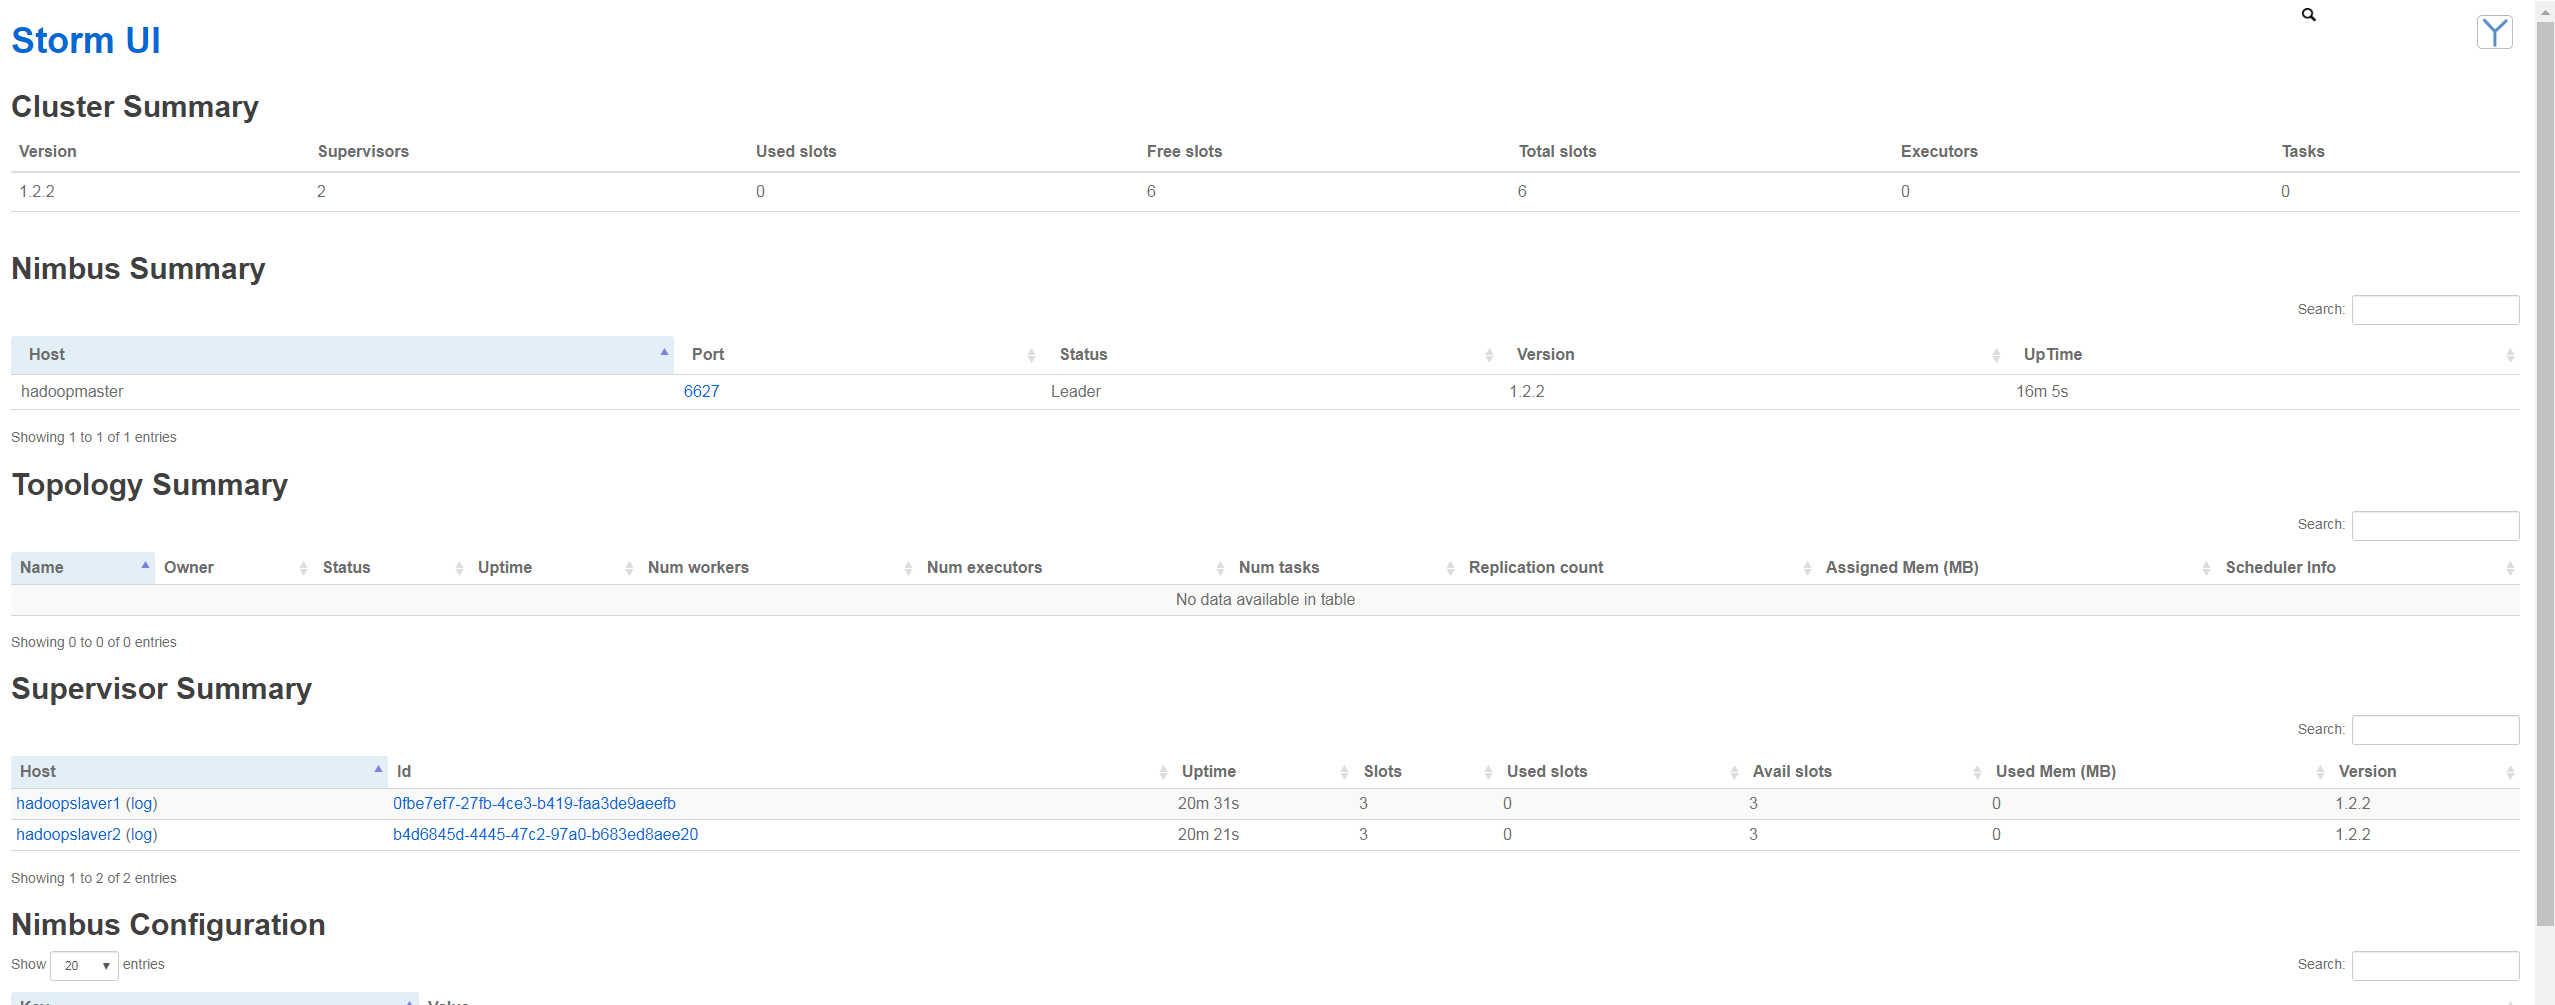Image resolution: width=2555 pixels, height=1005 pixels.
Task: Sort topologies by Scheduler Info
Action: tap(2368, 568)
